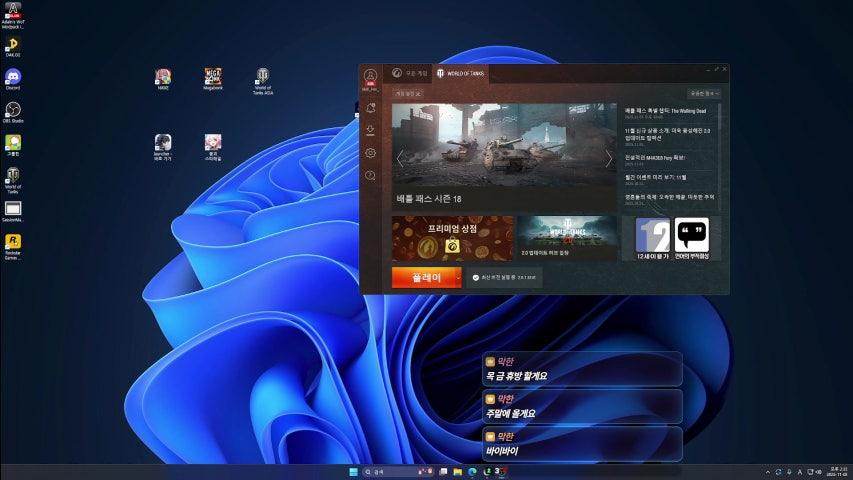Switch to the 모든 게임 tab

click(410, 73)
